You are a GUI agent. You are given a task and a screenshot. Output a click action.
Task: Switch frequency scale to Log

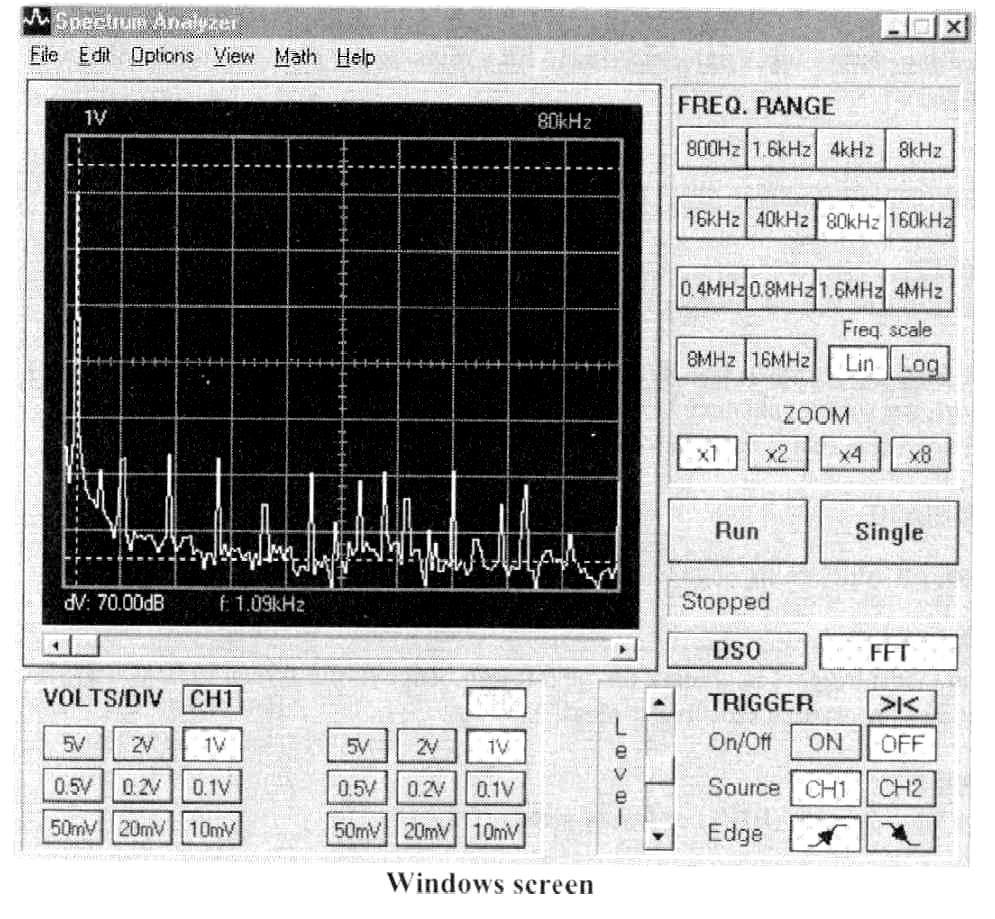(918, 364)
